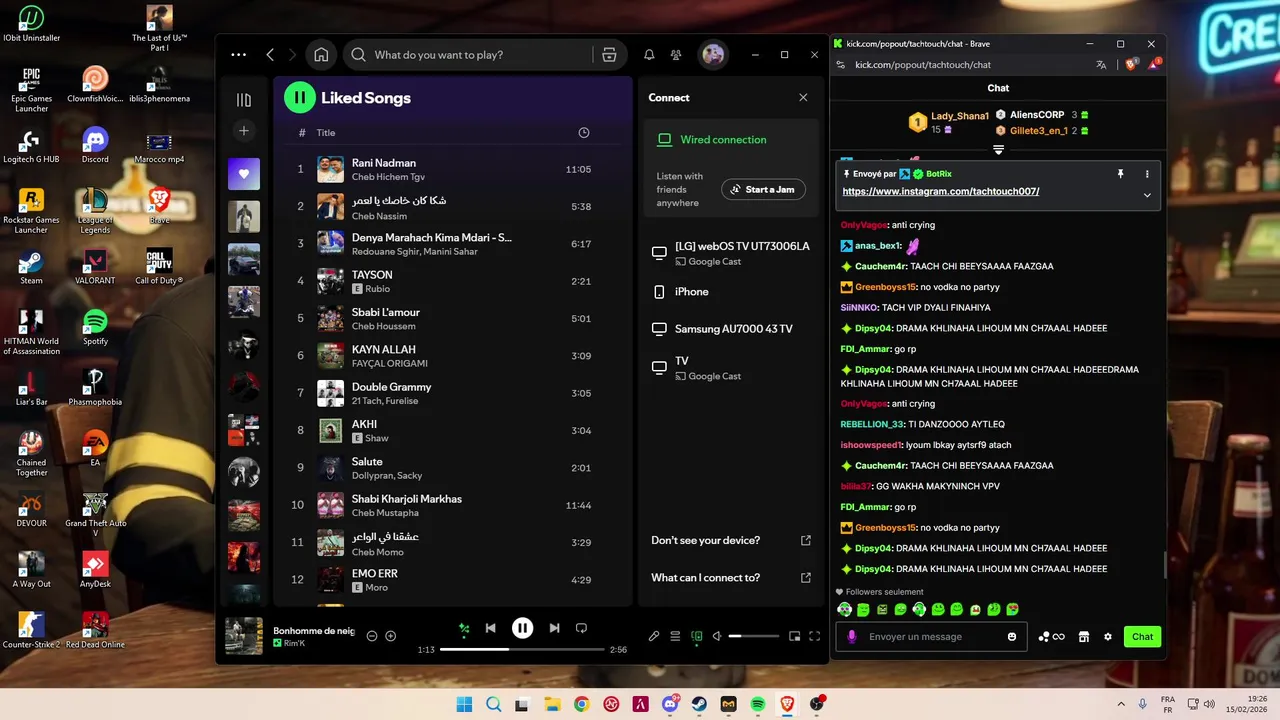
Task: Connect to the iPhone device
Action: (x=729, y=292)
